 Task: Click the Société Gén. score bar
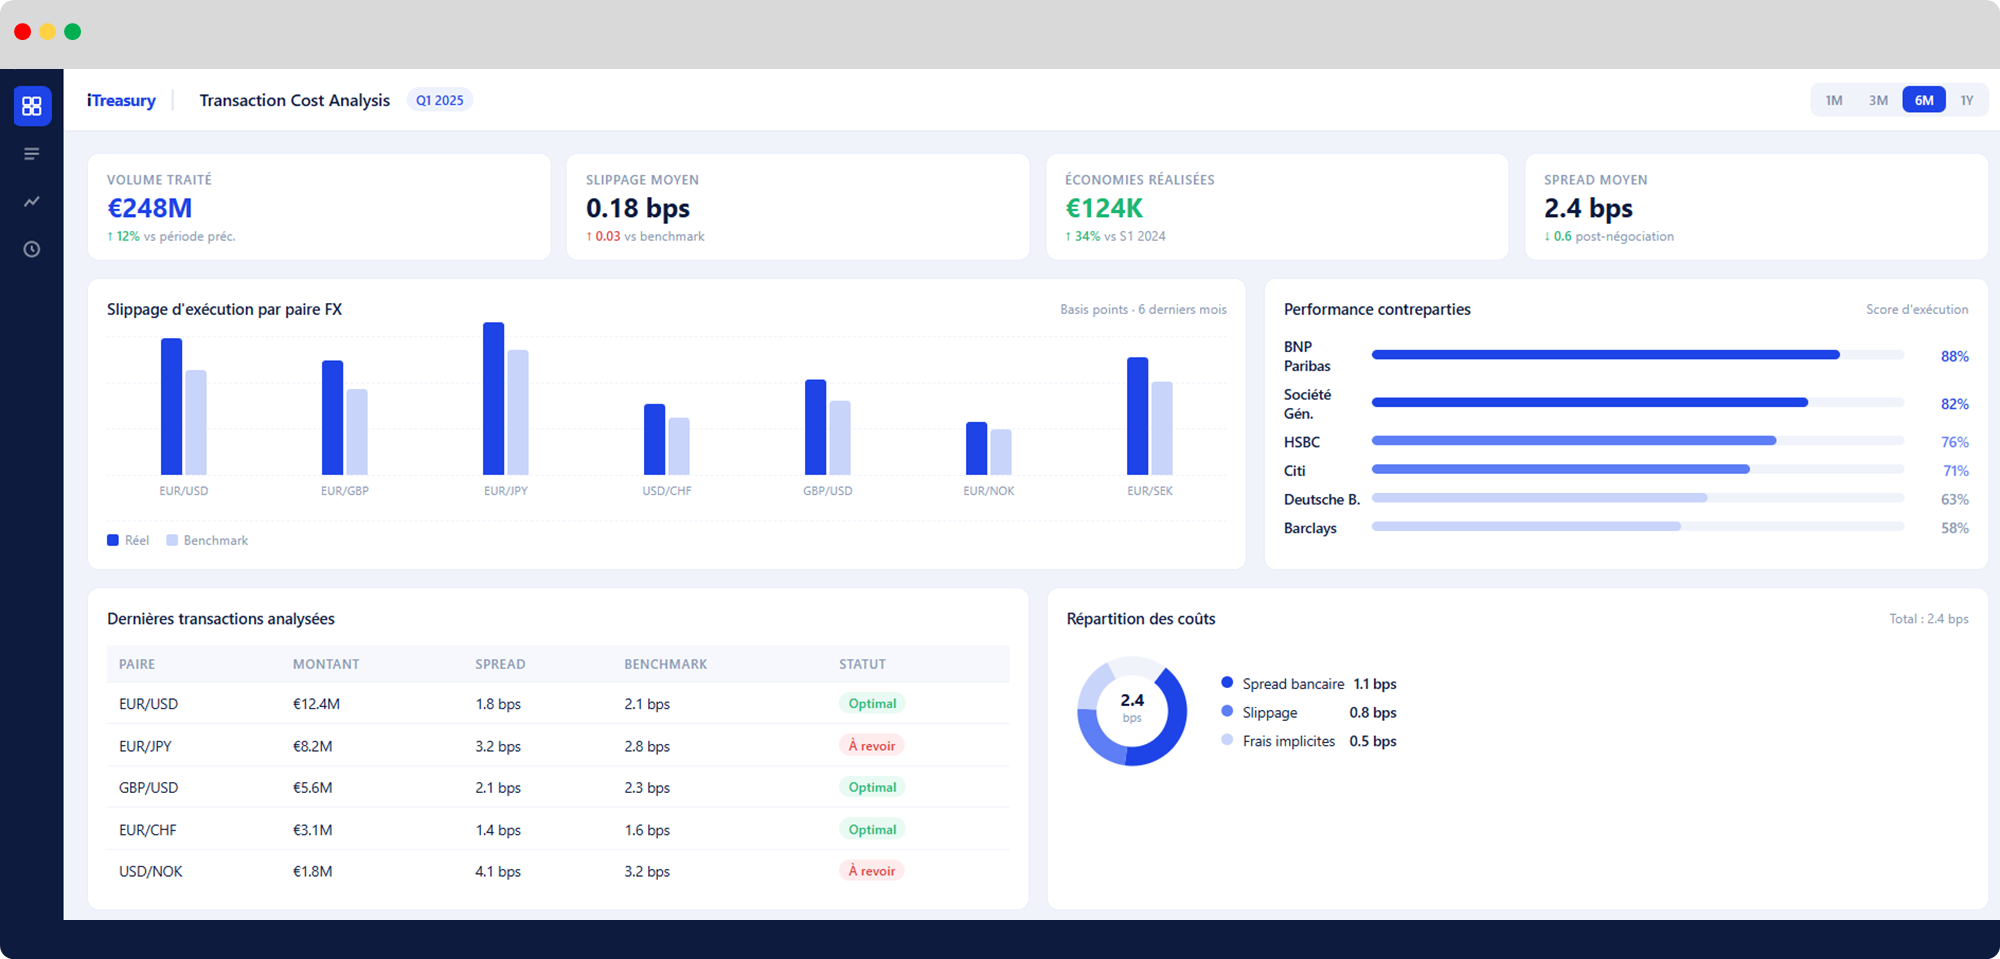pyautogui.click(x=1638, y=402)
